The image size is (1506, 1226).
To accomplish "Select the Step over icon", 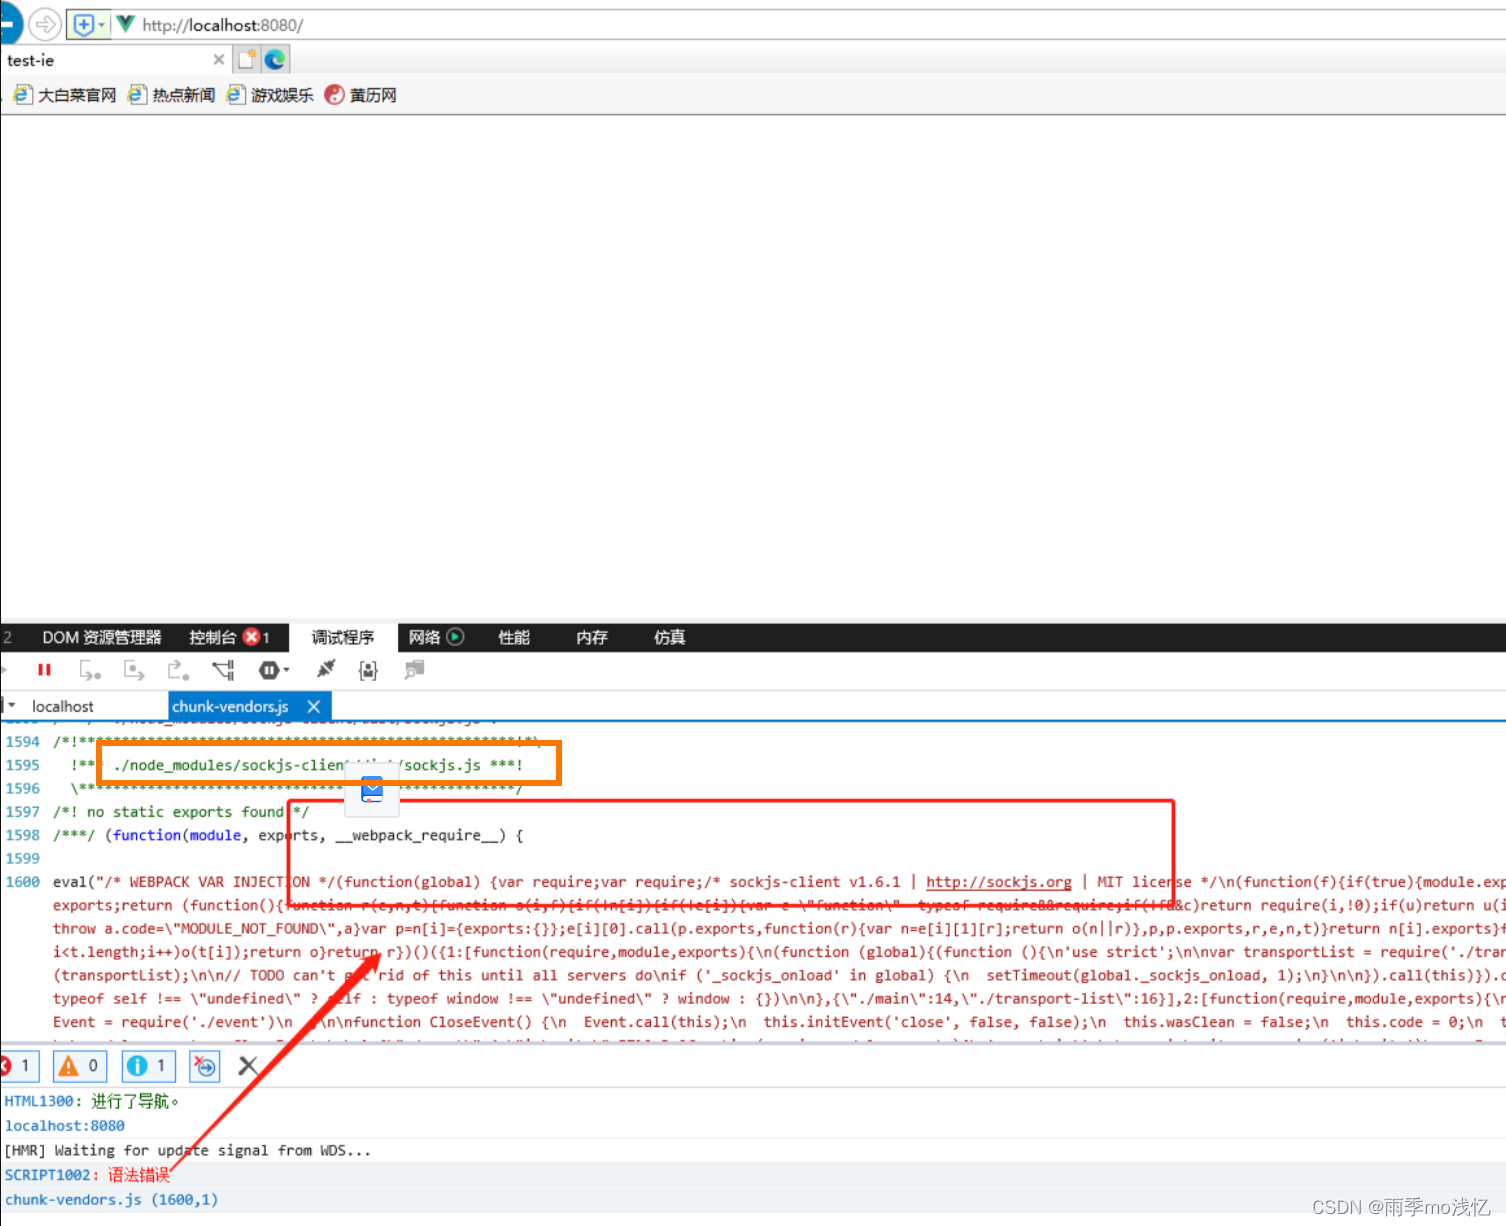I will point(90,670).
